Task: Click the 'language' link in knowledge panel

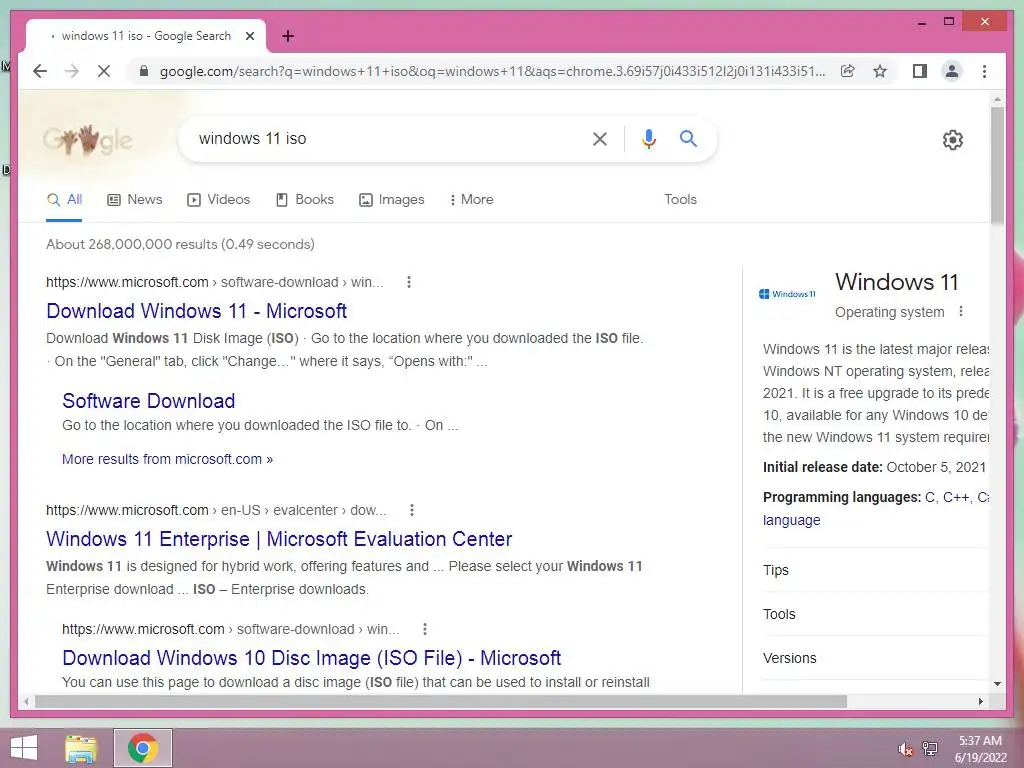Action: [x=792, y=520]
